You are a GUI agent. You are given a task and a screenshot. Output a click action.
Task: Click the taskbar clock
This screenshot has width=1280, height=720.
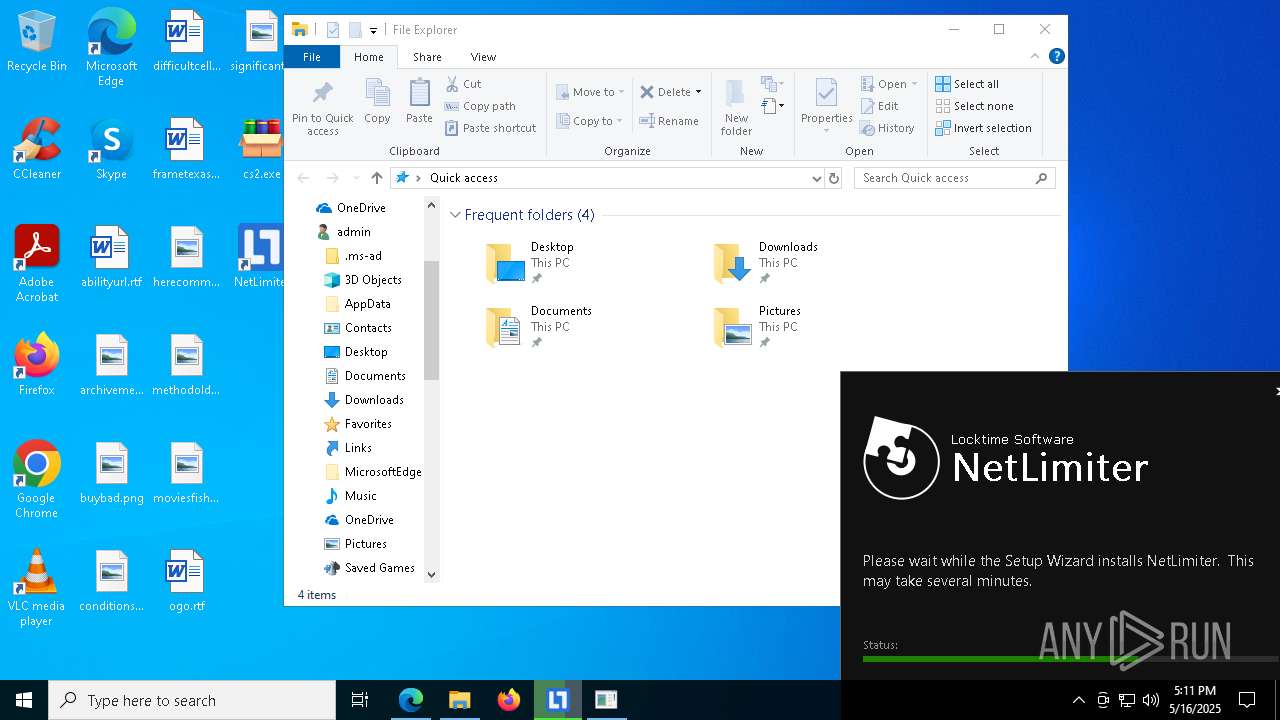coord(1197,700)
